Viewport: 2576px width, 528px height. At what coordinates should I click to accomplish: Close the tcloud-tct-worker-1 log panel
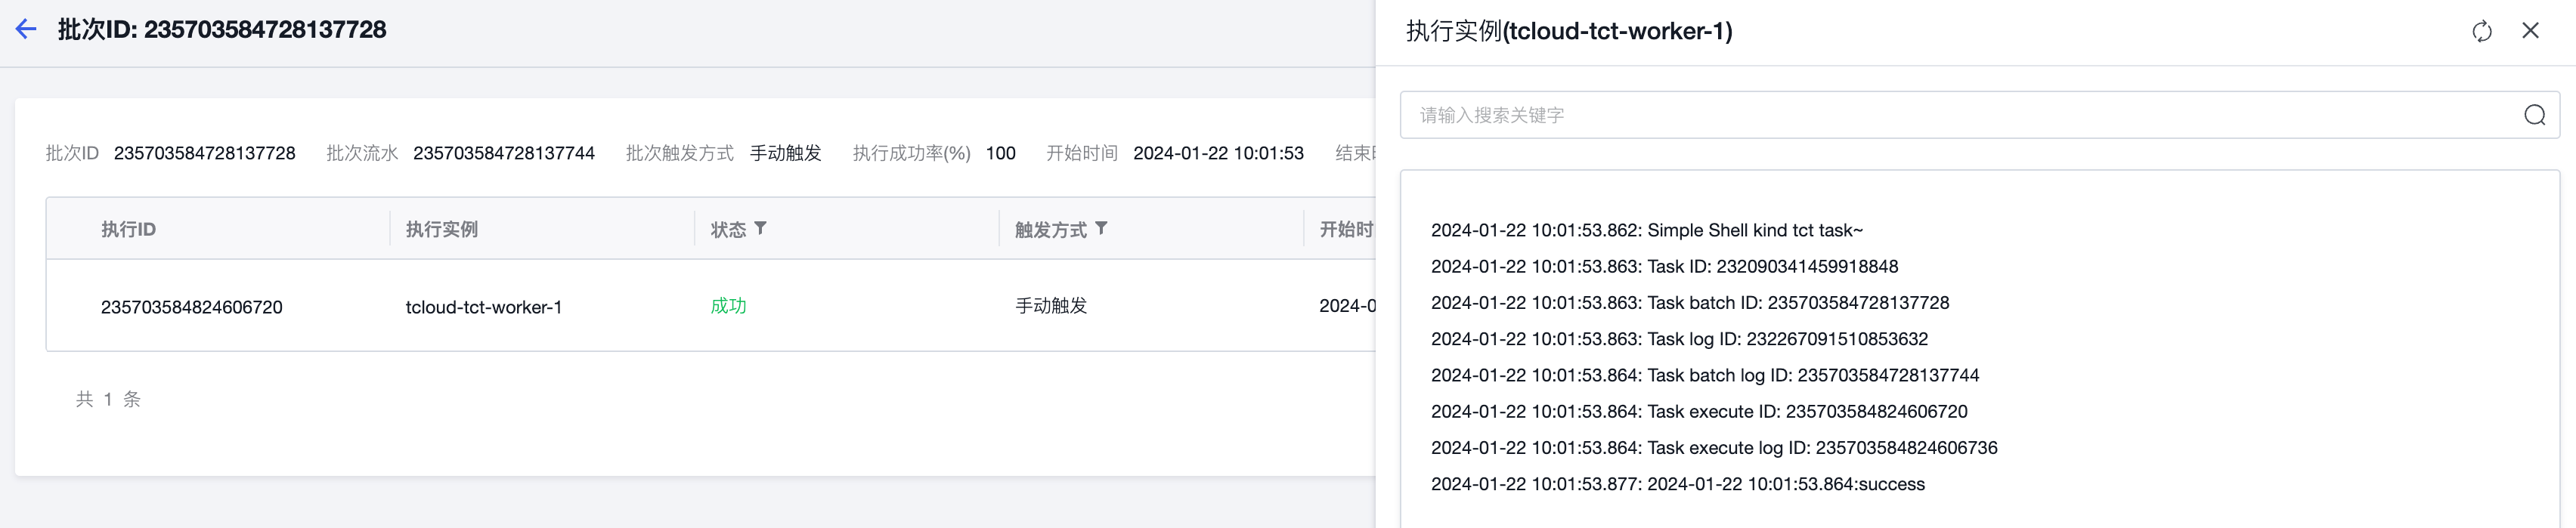[2530, 31]
